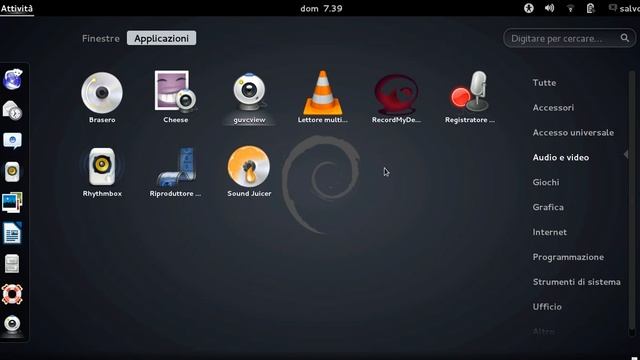Viewport: 640px width, 360px height.
Task: Focus the Digitare per cercare search field
Action: pyautogui.click(x=569, y=38)
